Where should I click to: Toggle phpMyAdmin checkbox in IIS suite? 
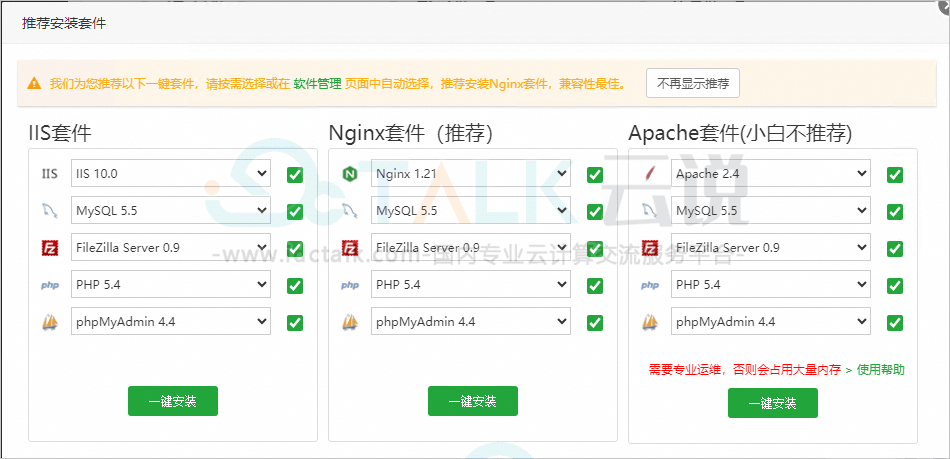pyautogui.click(x=295, y=322)
